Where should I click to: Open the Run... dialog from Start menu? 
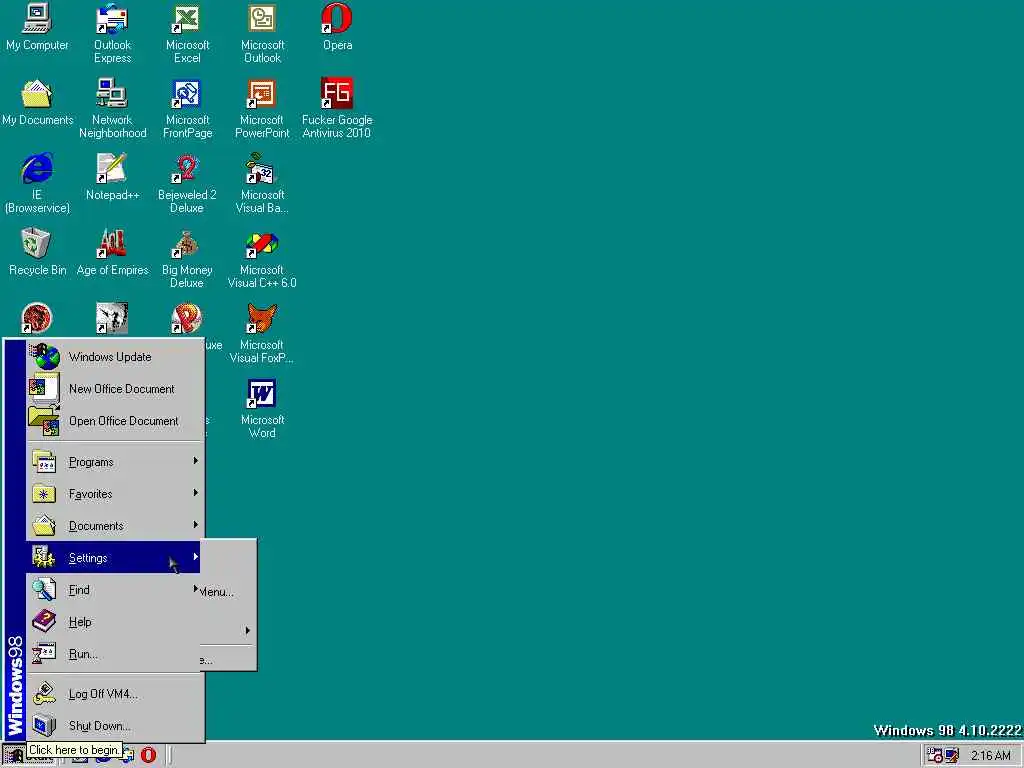tap(115, 654)
